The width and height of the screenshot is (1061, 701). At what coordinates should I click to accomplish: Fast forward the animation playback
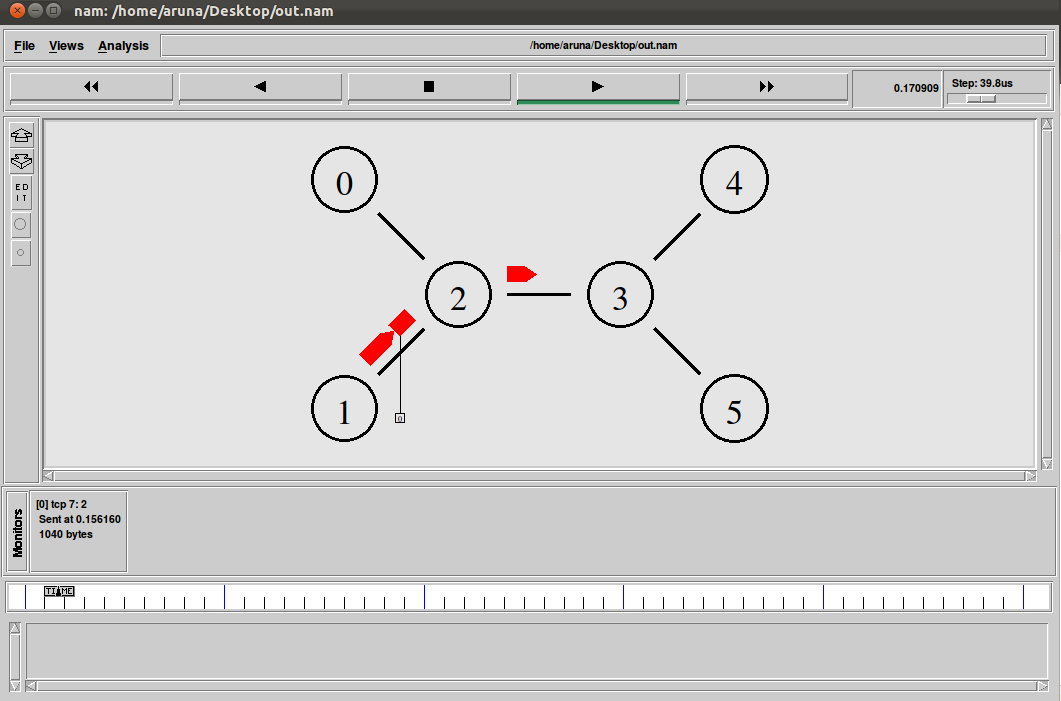[x=766, y=87]
